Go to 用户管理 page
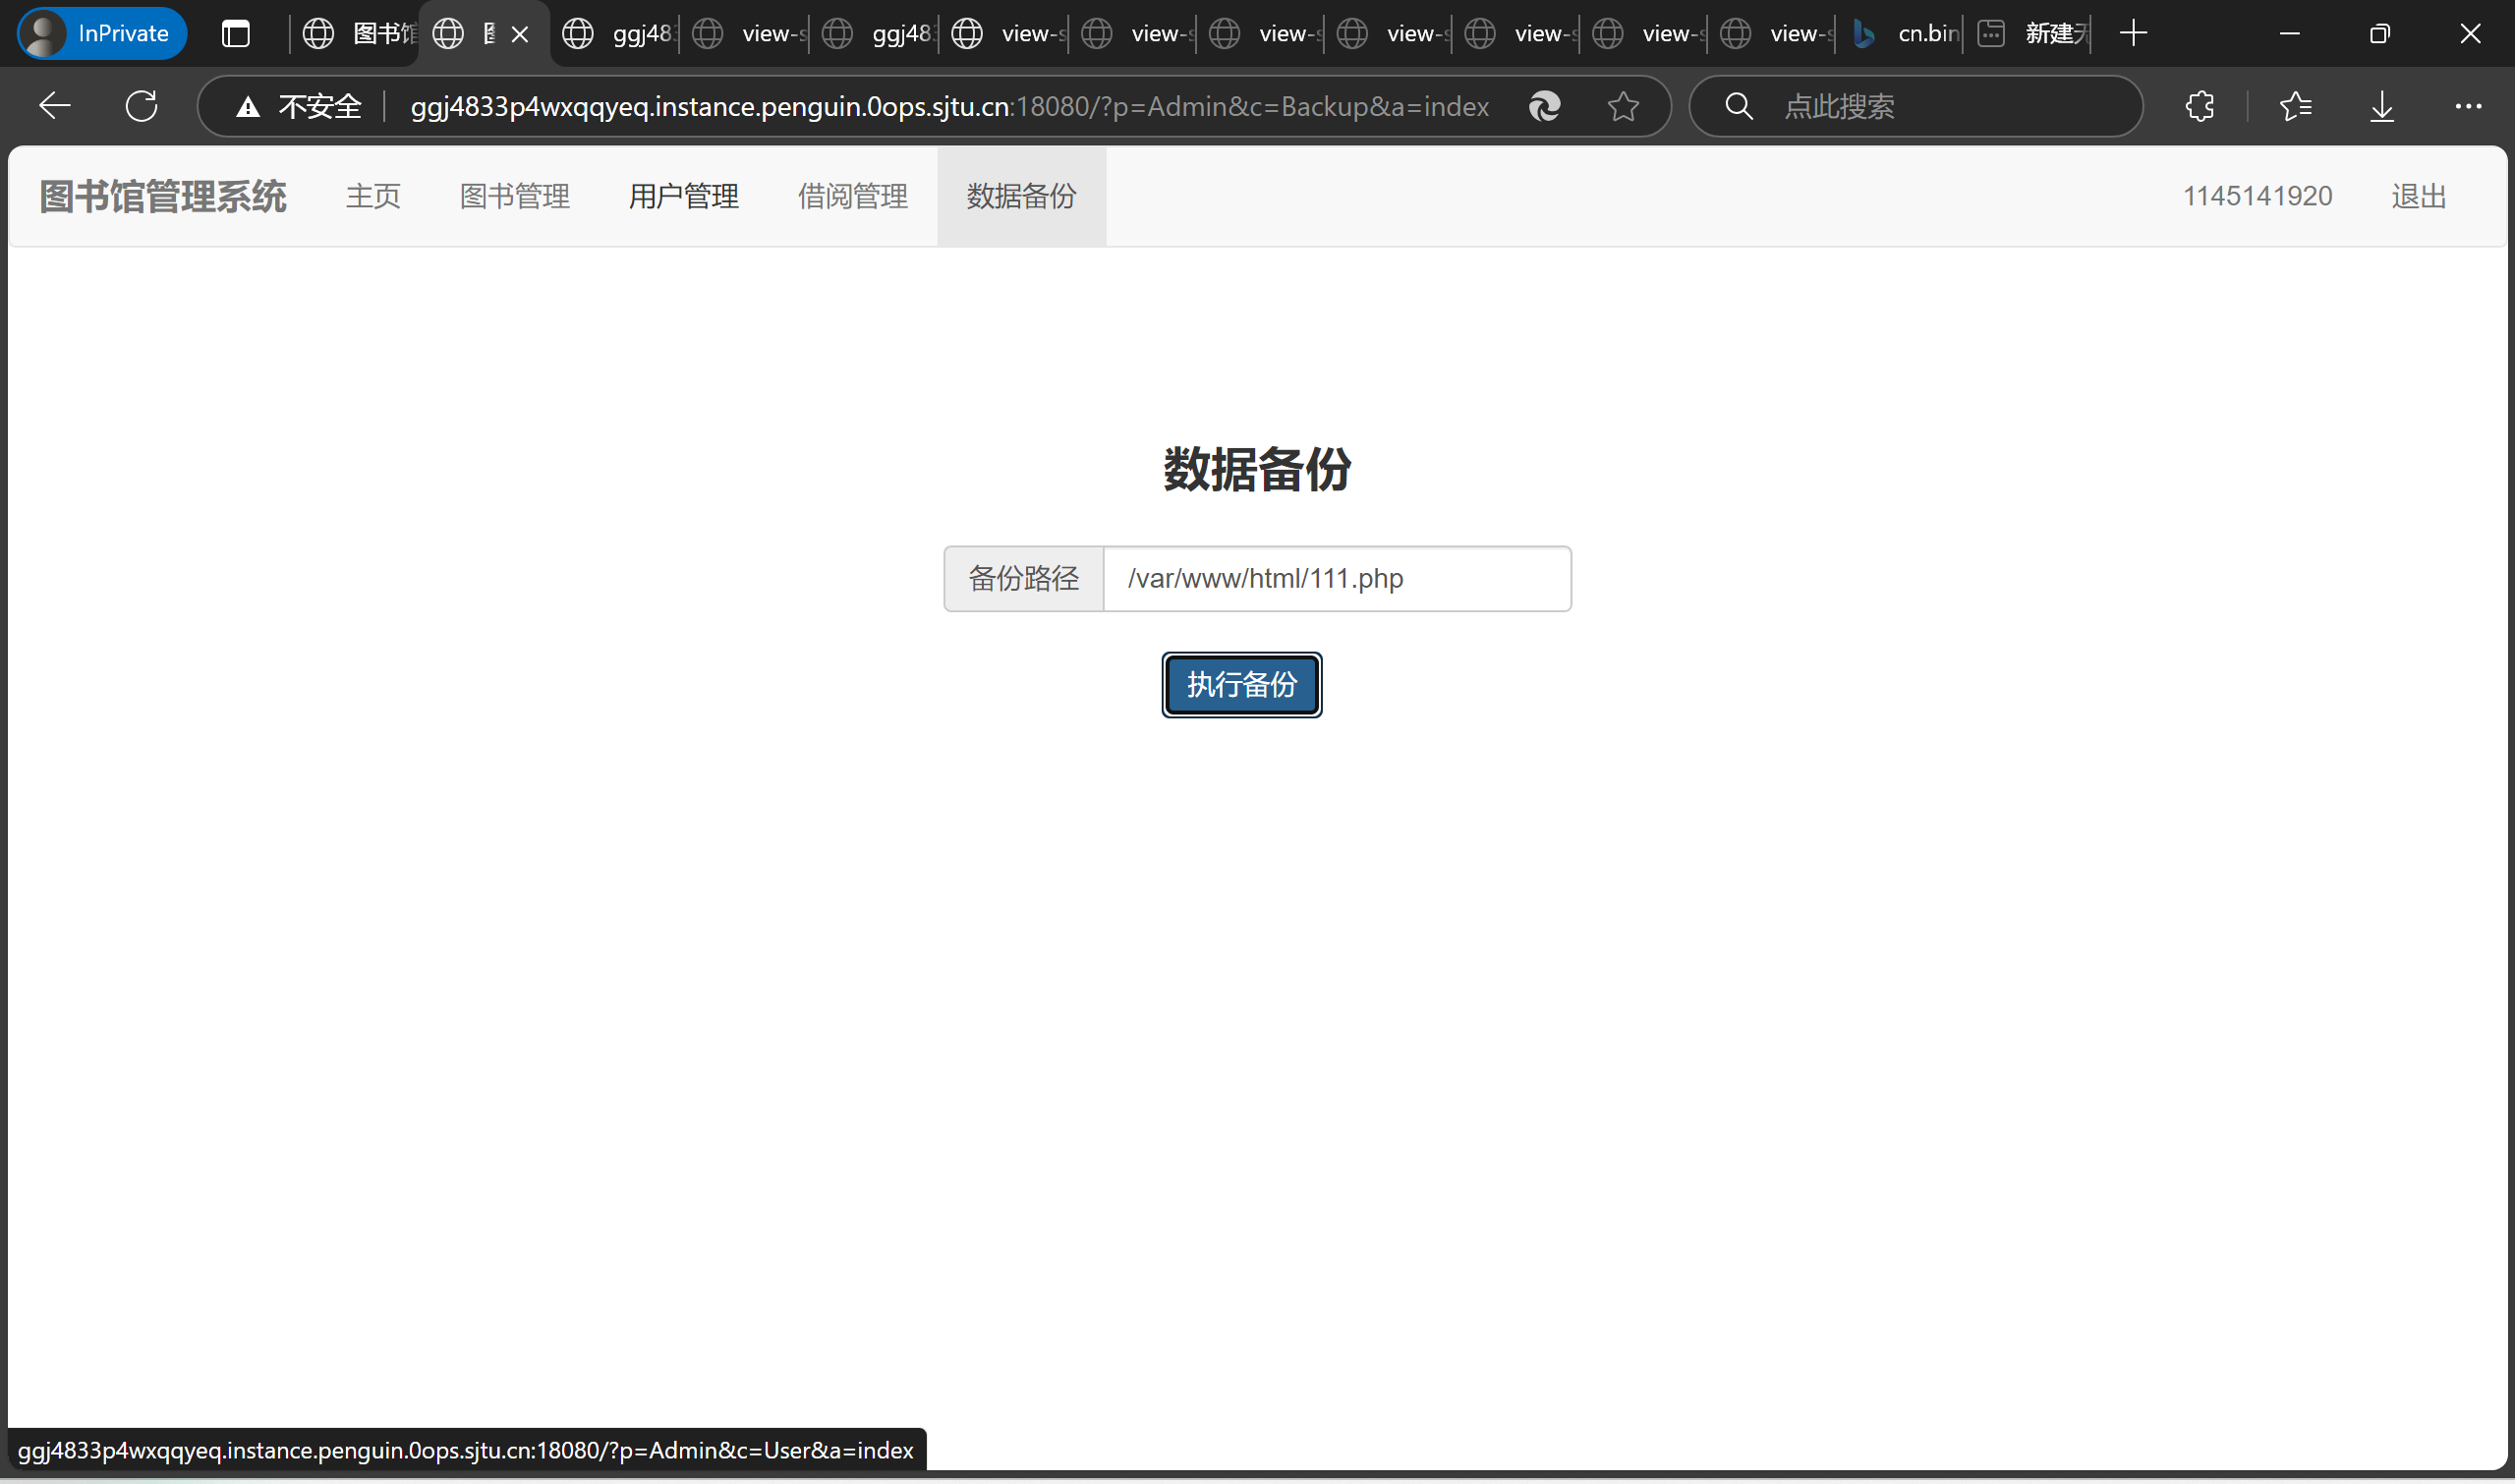 pos(683,196)
